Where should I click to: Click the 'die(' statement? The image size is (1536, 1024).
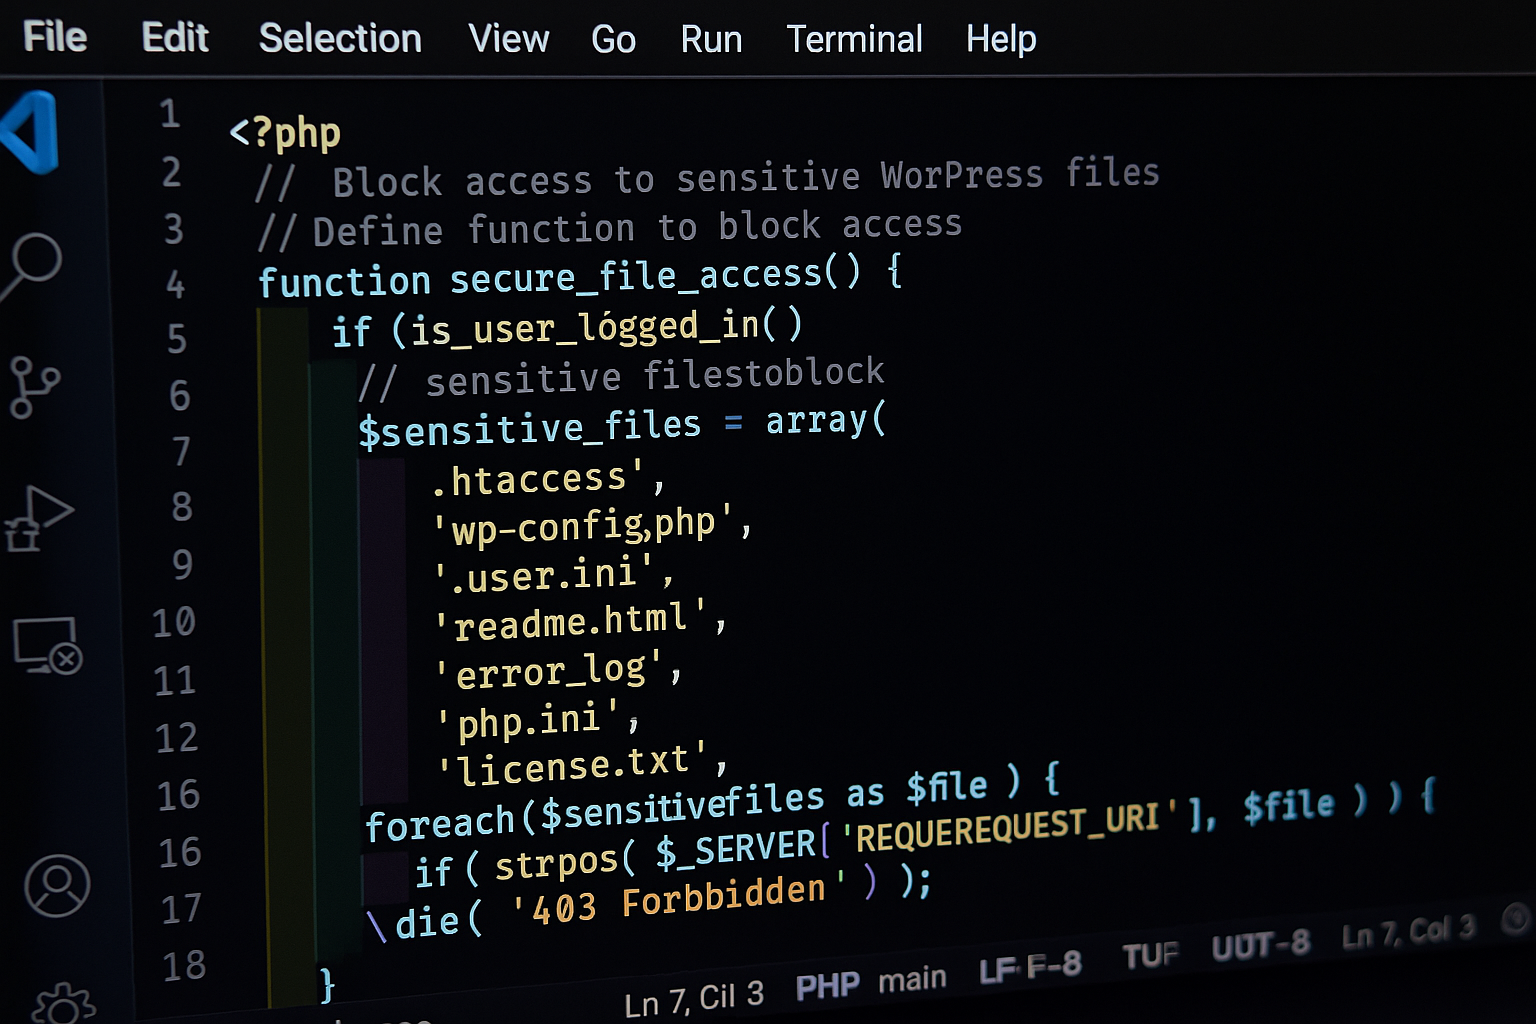tap(438, 922)
